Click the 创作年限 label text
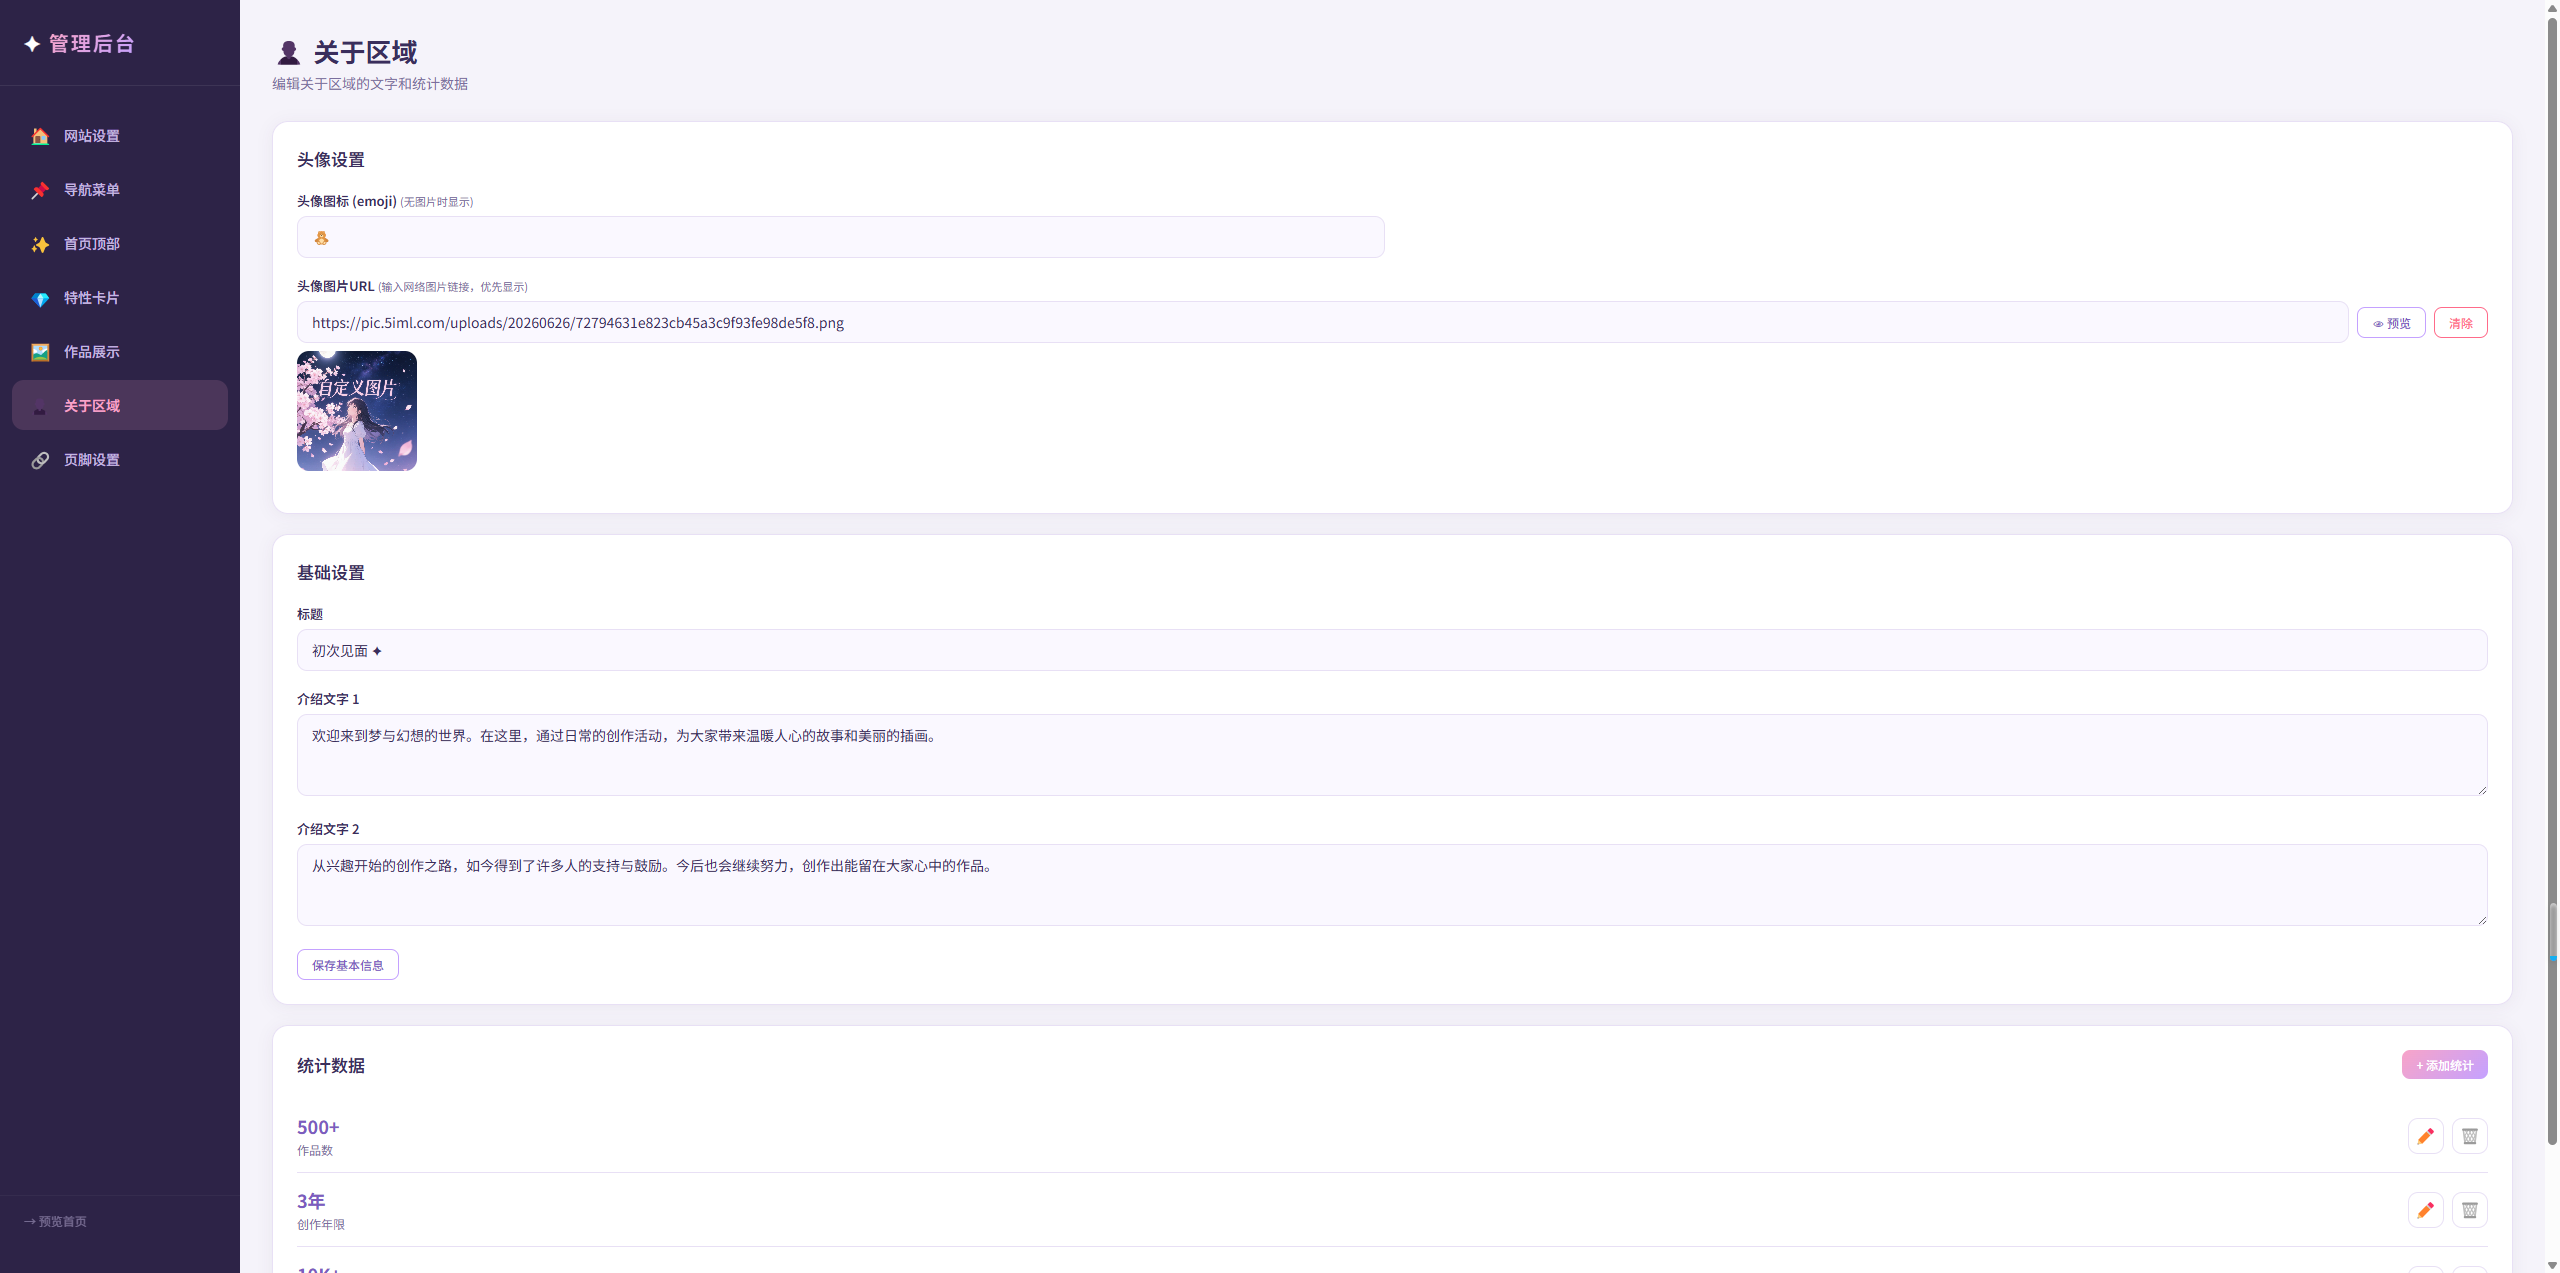Screen dimensions: 2560x1273 [321, 1225]
